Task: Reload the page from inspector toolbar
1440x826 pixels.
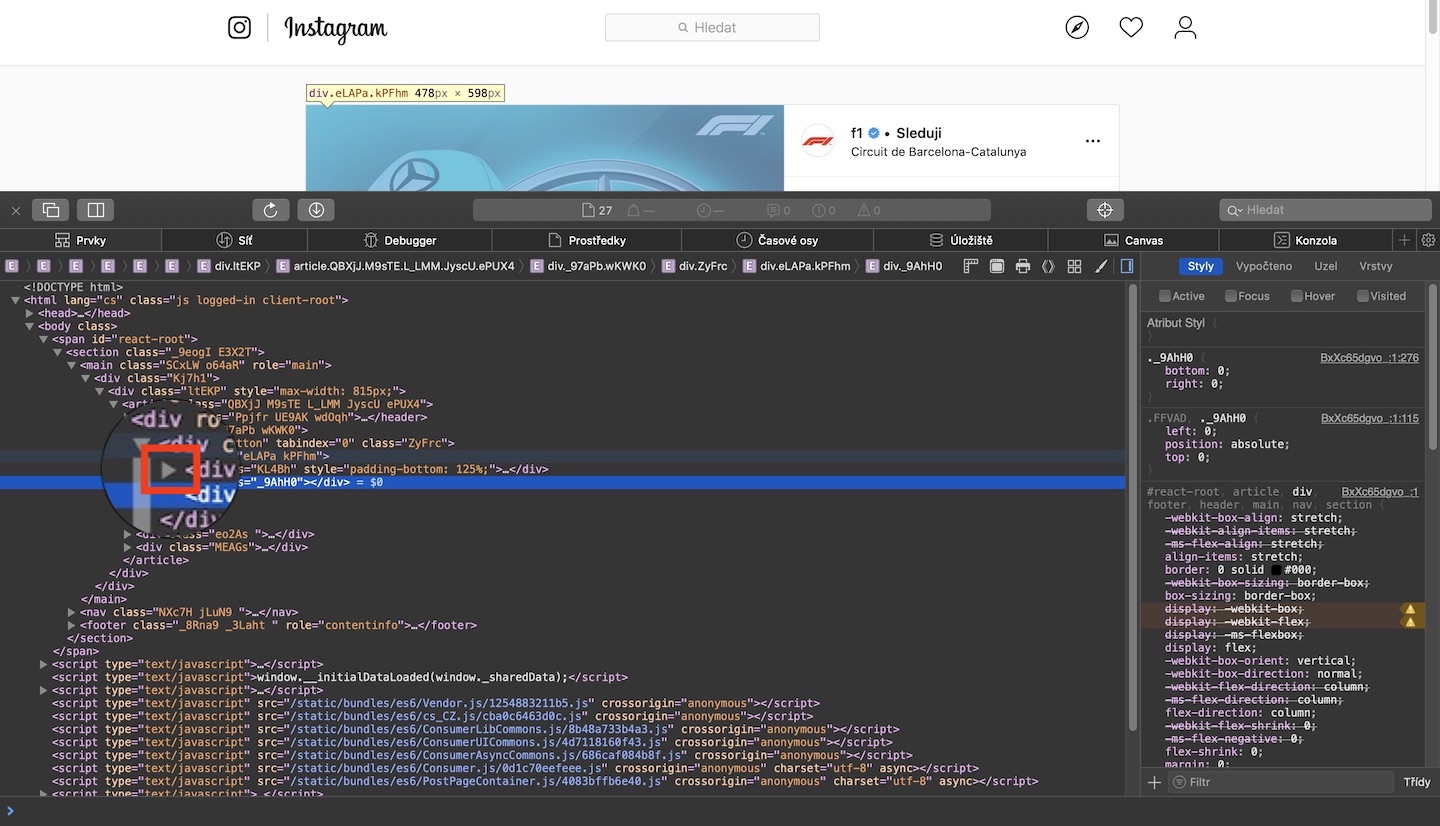Action: 270,210
